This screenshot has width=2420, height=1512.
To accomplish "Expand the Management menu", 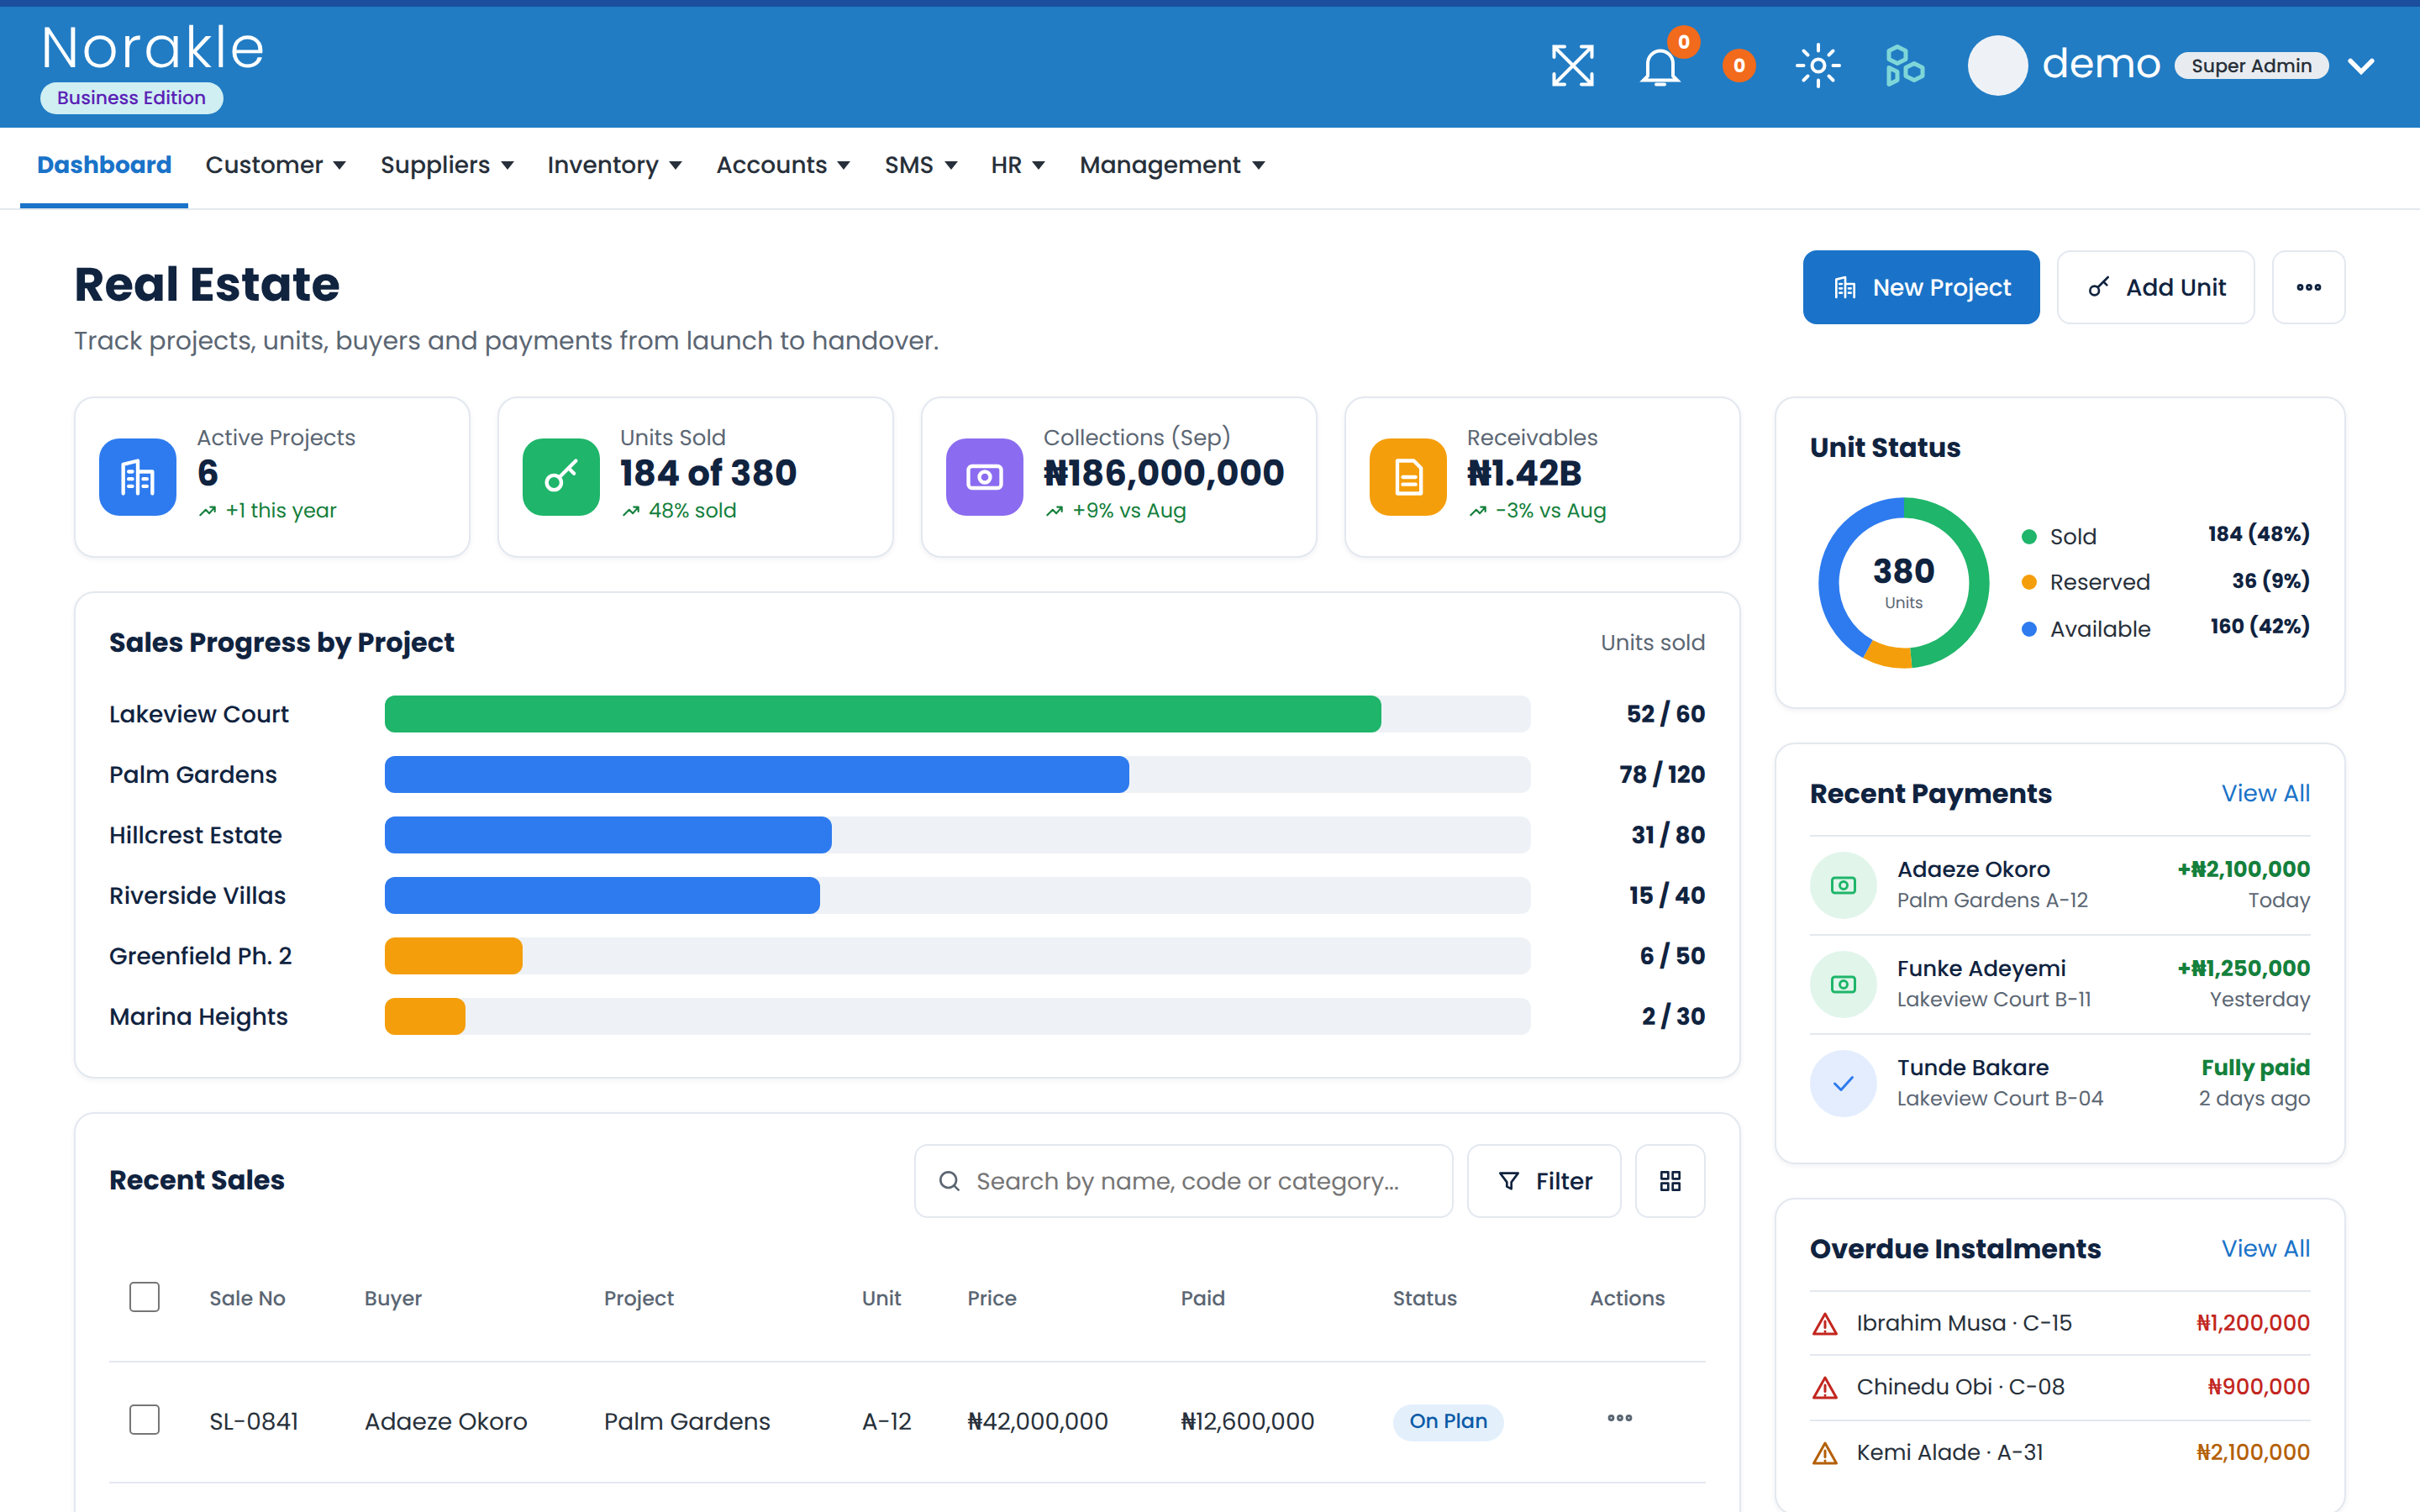I will pos(1173,165).
